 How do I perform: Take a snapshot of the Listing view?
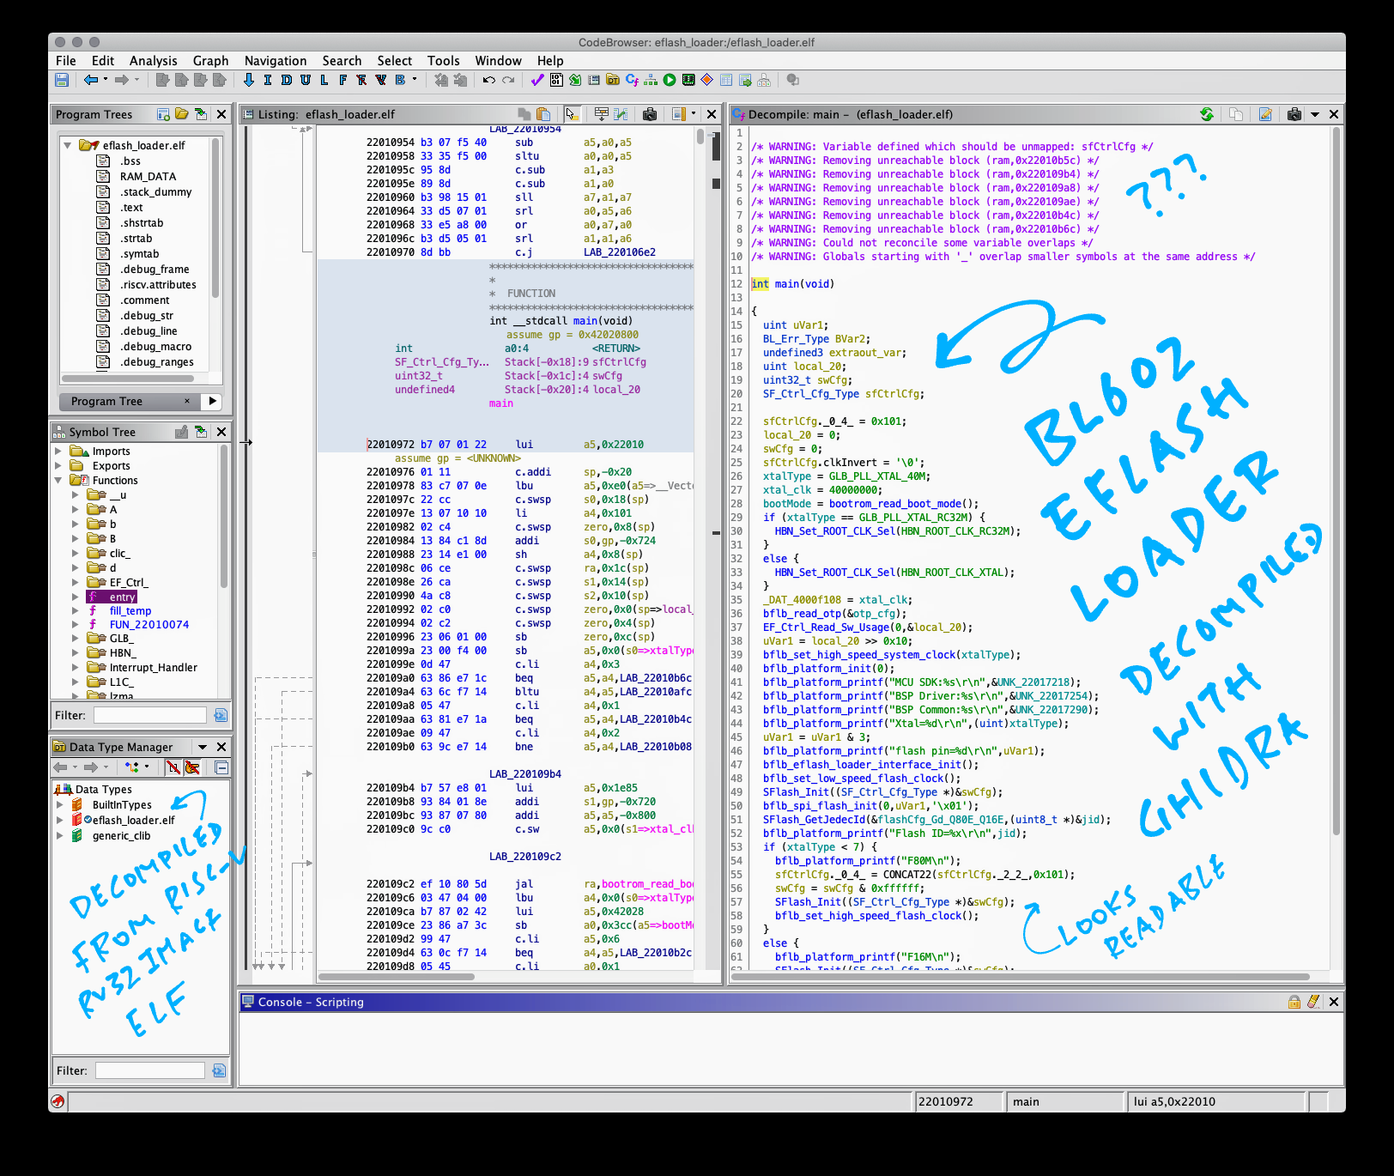650,115
